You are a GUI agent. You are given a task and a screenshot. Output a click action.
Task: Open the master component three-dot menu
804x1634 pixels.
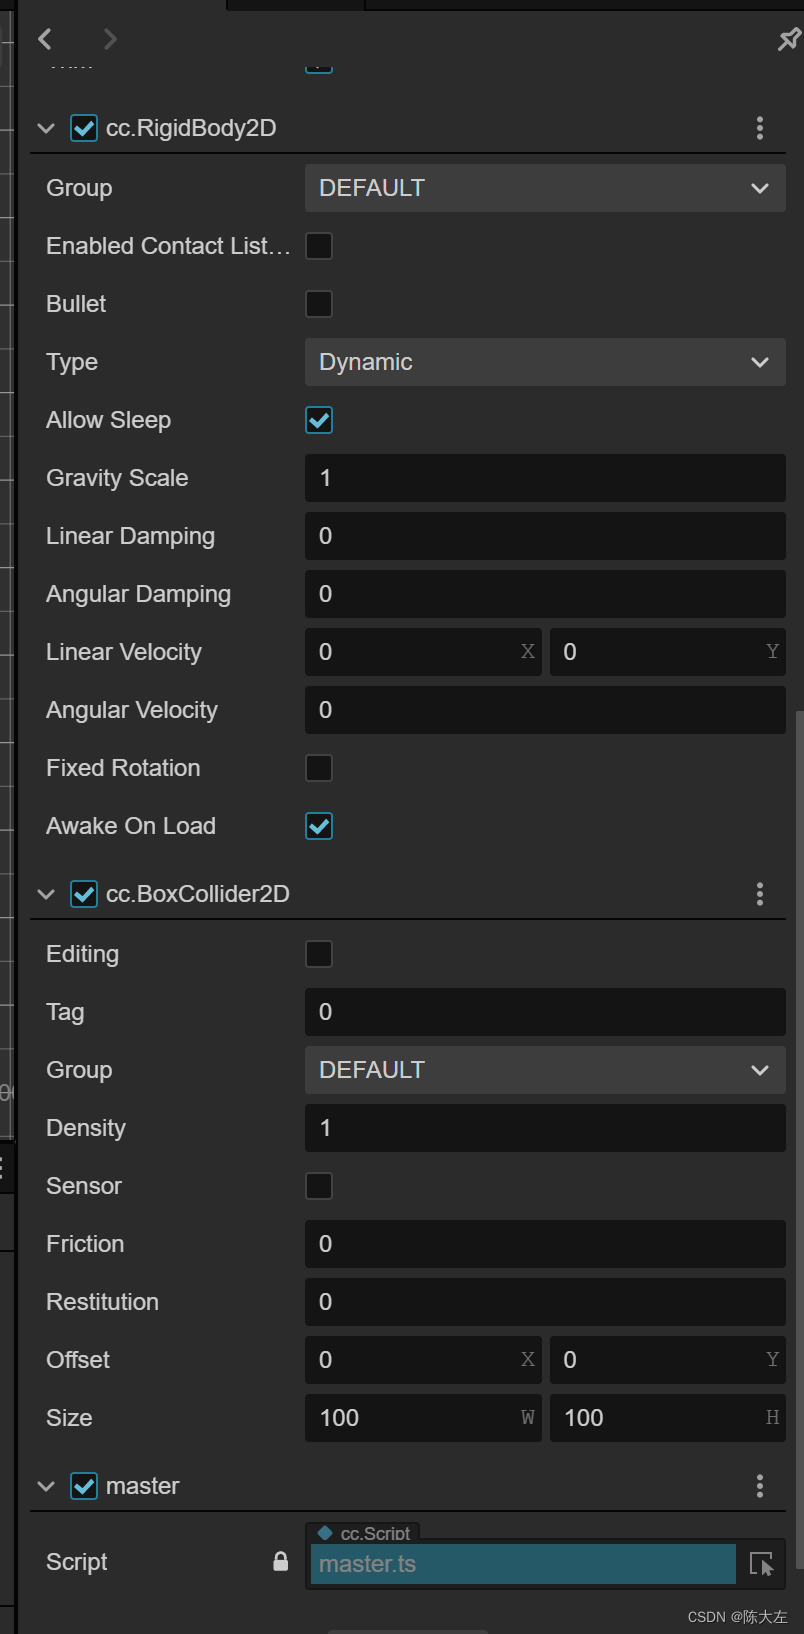(760, 1486)
